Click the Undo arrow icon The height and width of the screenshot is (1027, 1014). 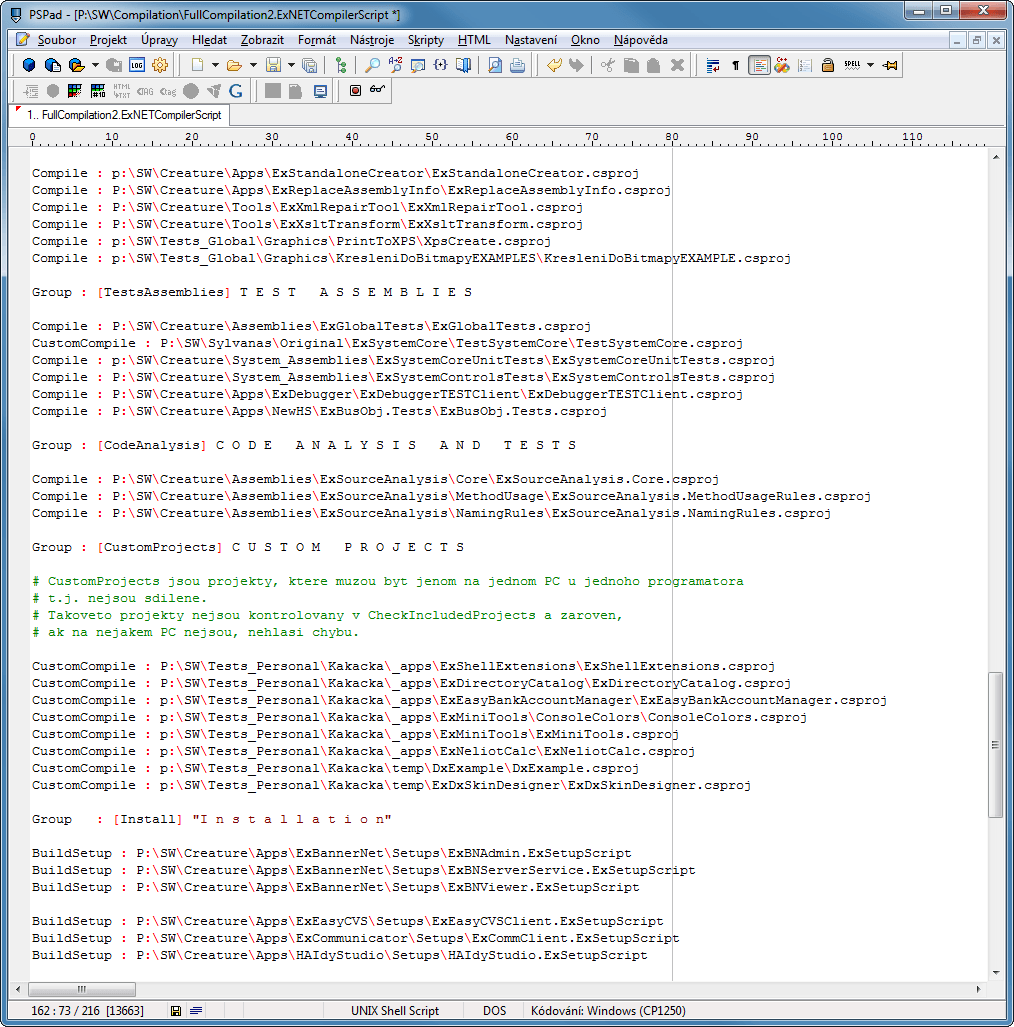click(x=554, y=65)
